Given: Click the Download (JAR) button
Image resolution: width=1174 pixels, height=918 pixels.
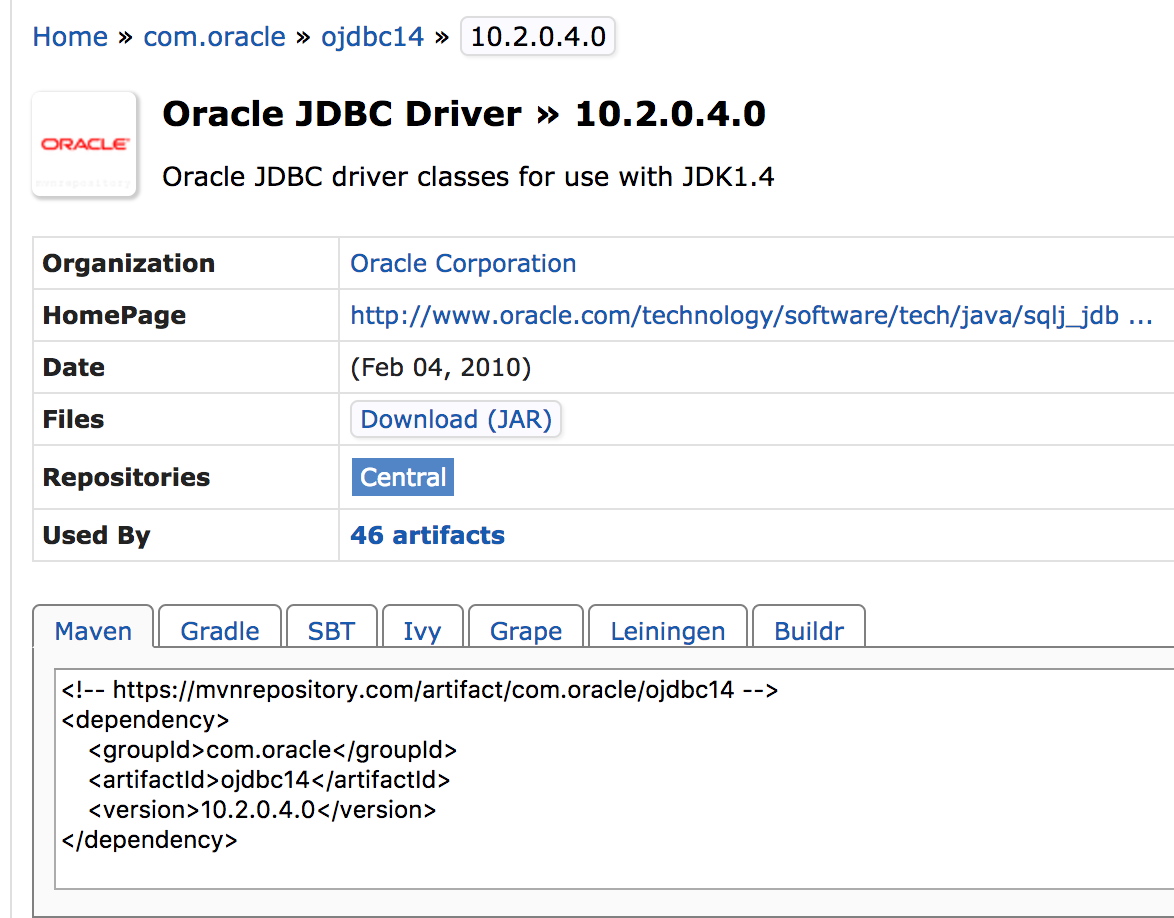Looking at the screenshot, I should point(456,419).
